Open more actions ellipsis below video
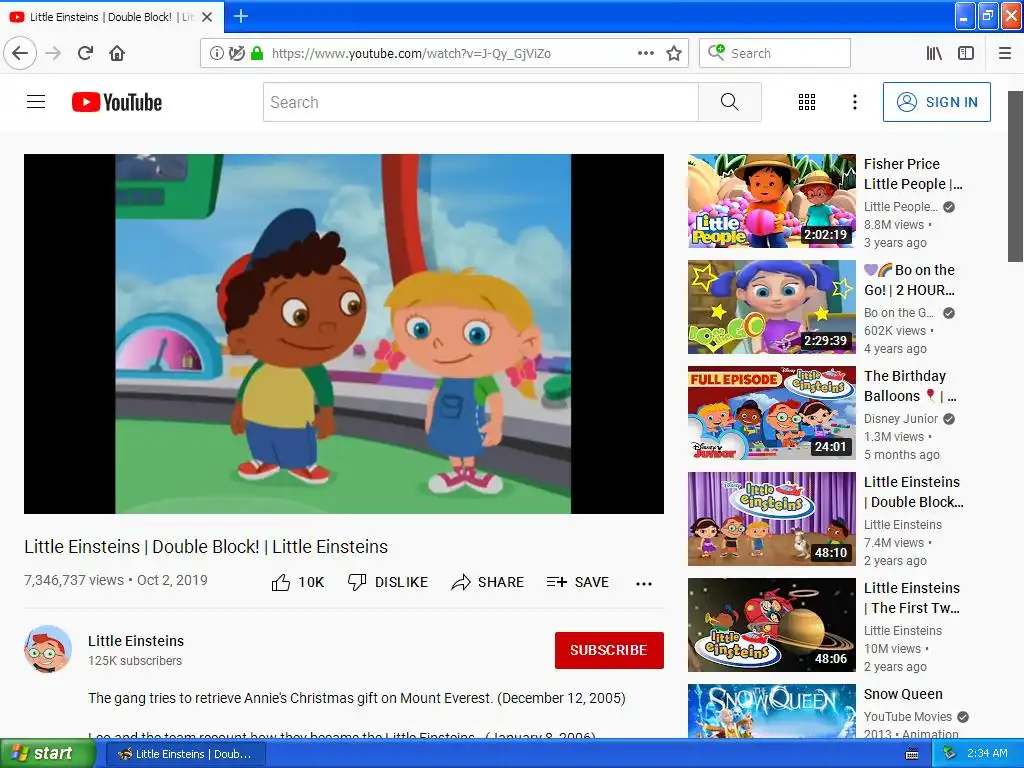 [643, 583]
